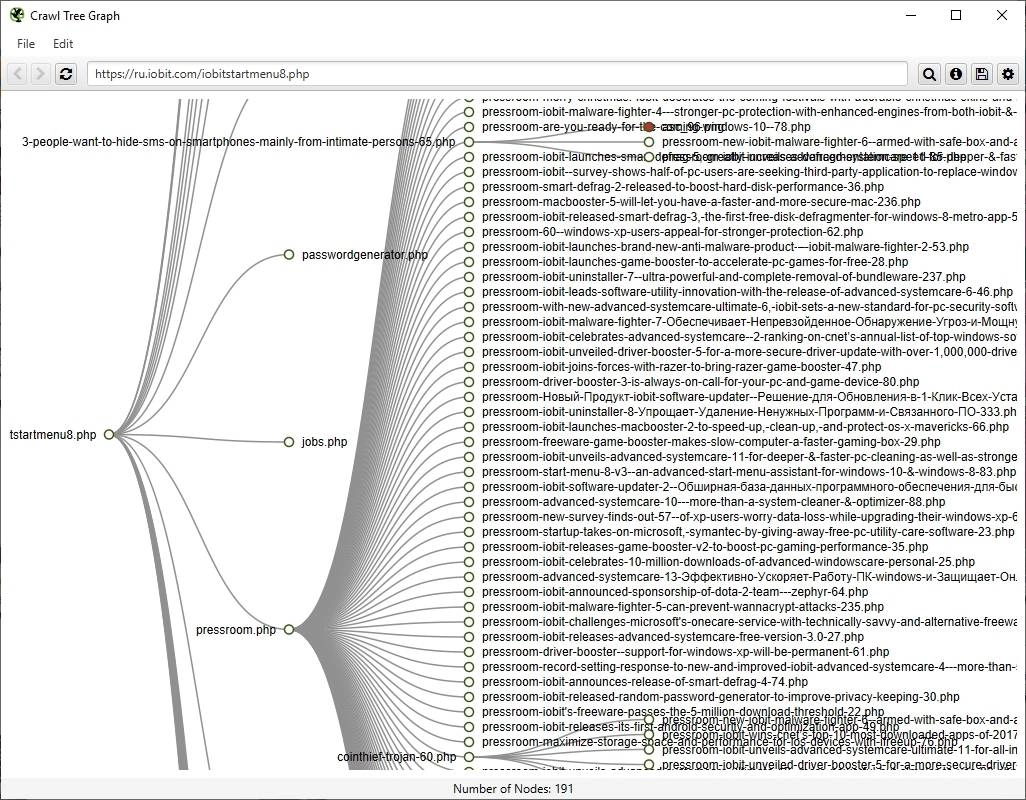Select the highlighted red node

pyautogui.click(x=648, y=127)
